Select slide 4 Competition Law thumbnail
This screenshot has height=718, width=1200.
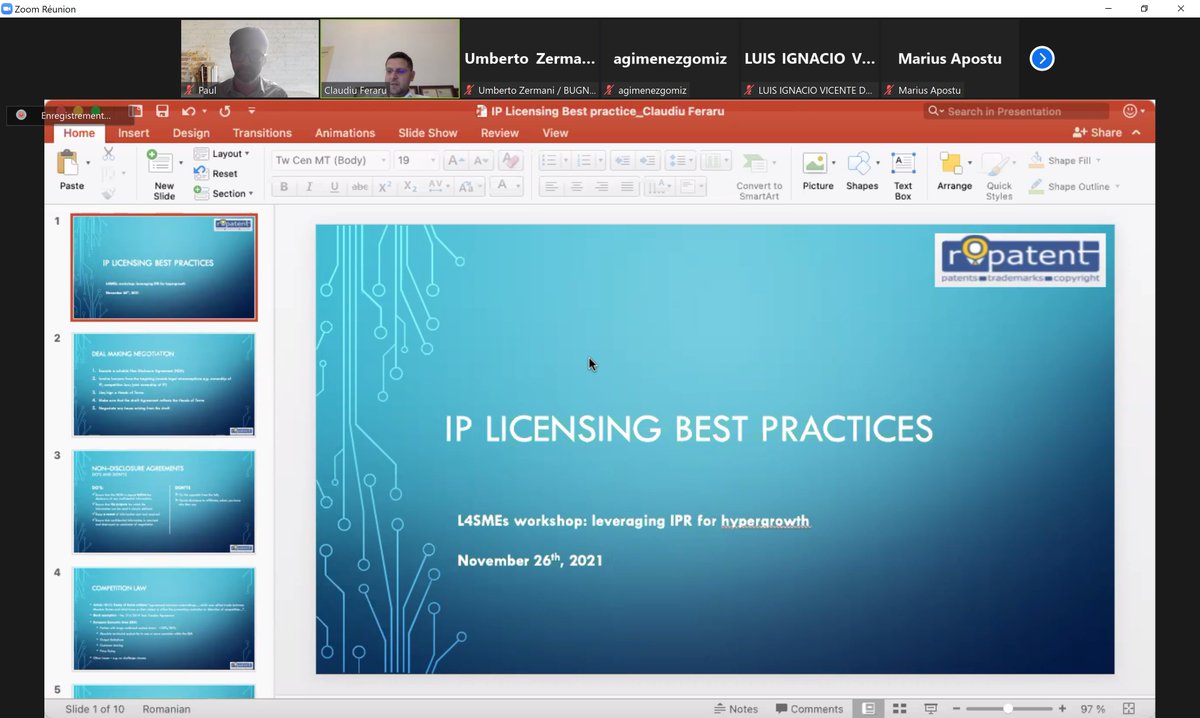[x=164, y=619]
